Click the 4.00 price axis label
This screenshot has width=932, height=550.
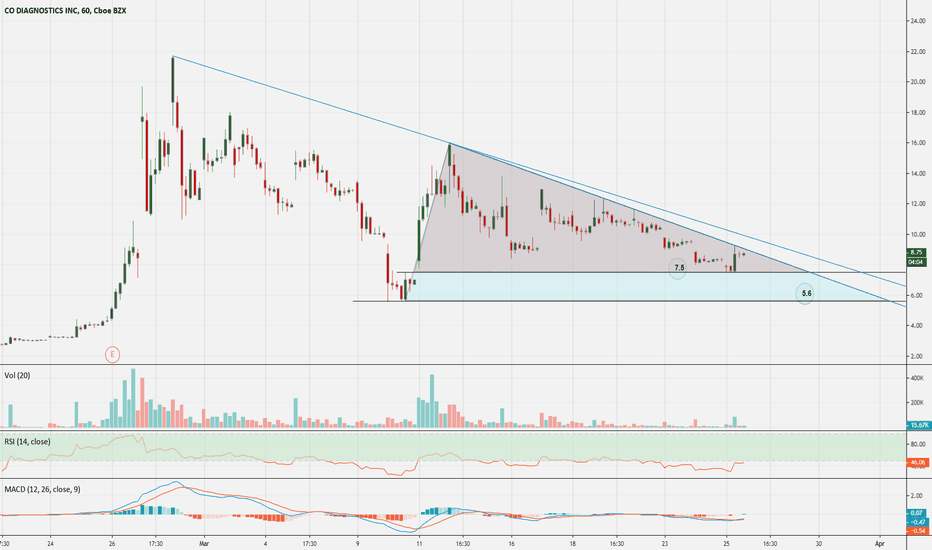coord(918,326)
